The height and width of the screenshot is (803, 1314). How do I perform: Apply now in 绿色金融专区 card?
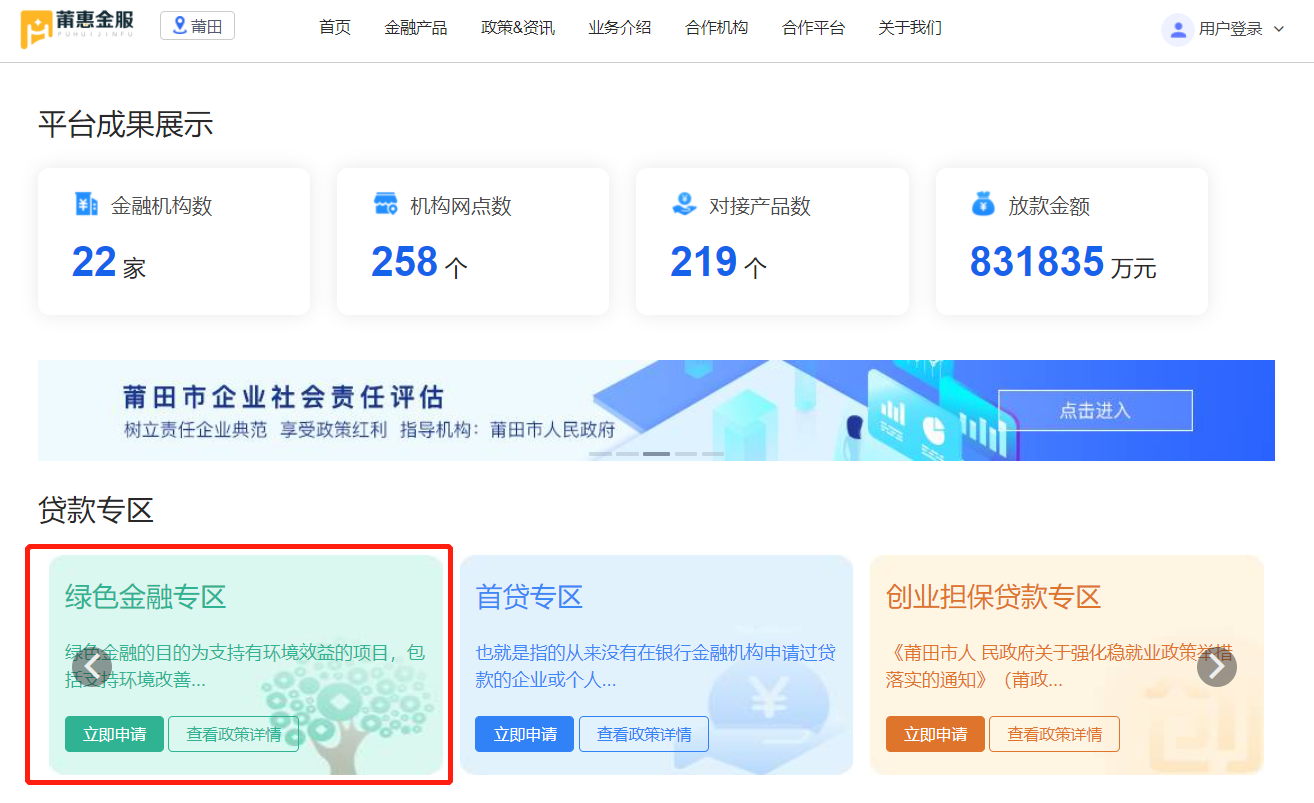114,734
